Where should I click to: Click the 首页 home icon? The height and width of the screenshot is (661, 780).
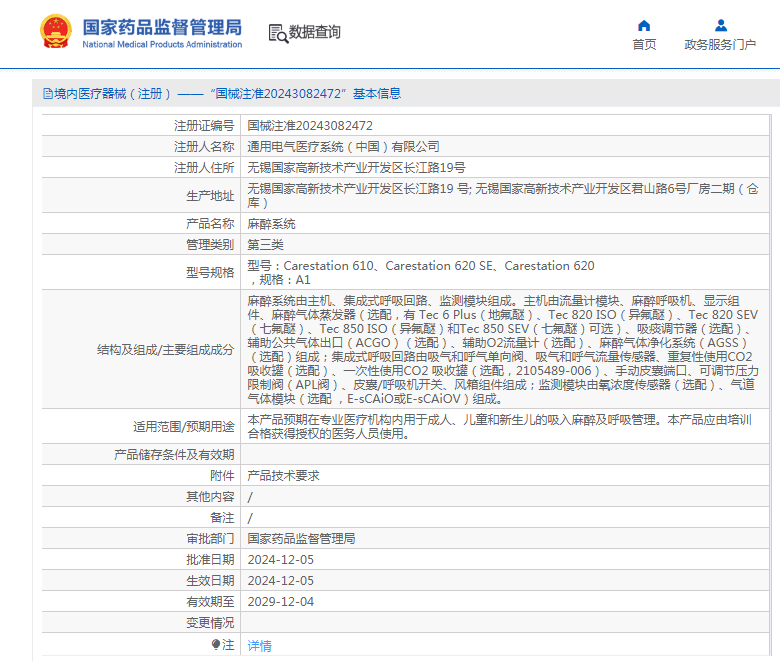[x=644, y=25]
